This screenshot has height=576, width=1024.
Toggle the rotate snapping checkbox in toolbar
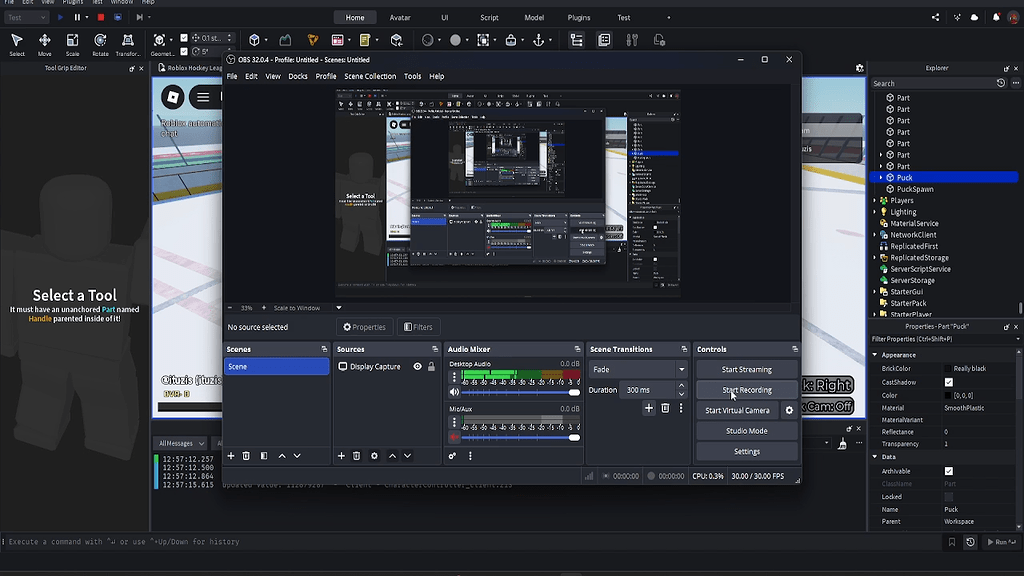184,51
